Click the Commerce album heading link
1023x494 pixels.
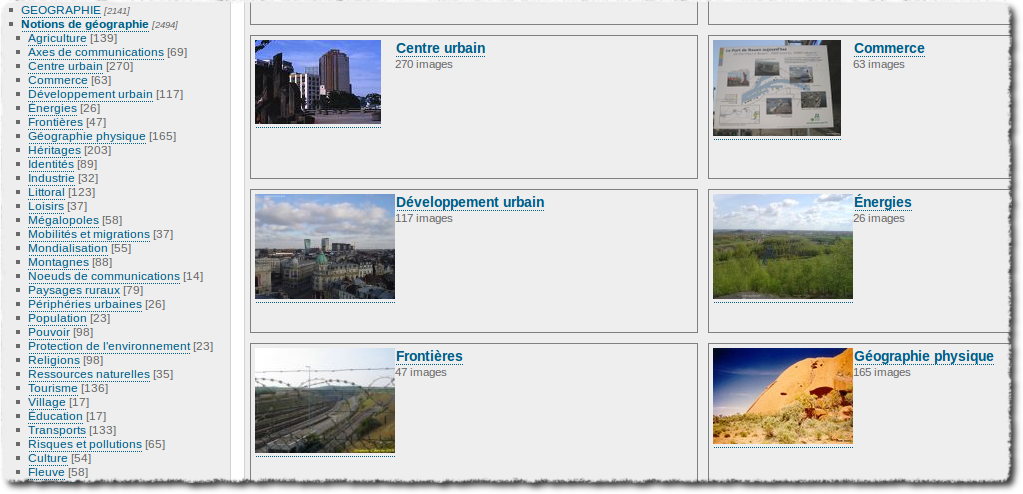(888, 48)
